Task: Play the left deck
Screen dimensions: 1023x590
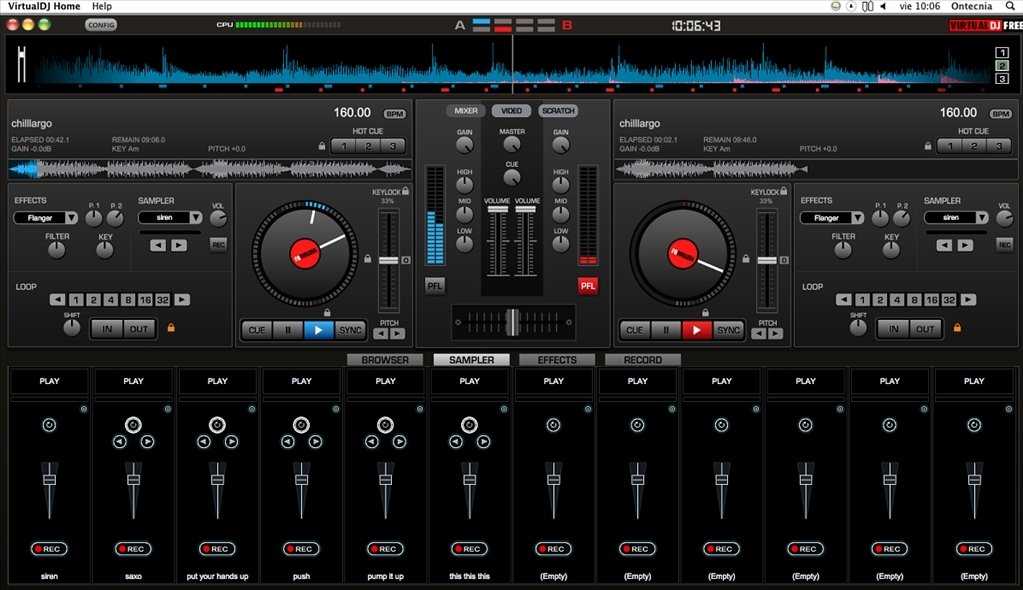Action: pyautogui.click(x=318, y=330)
